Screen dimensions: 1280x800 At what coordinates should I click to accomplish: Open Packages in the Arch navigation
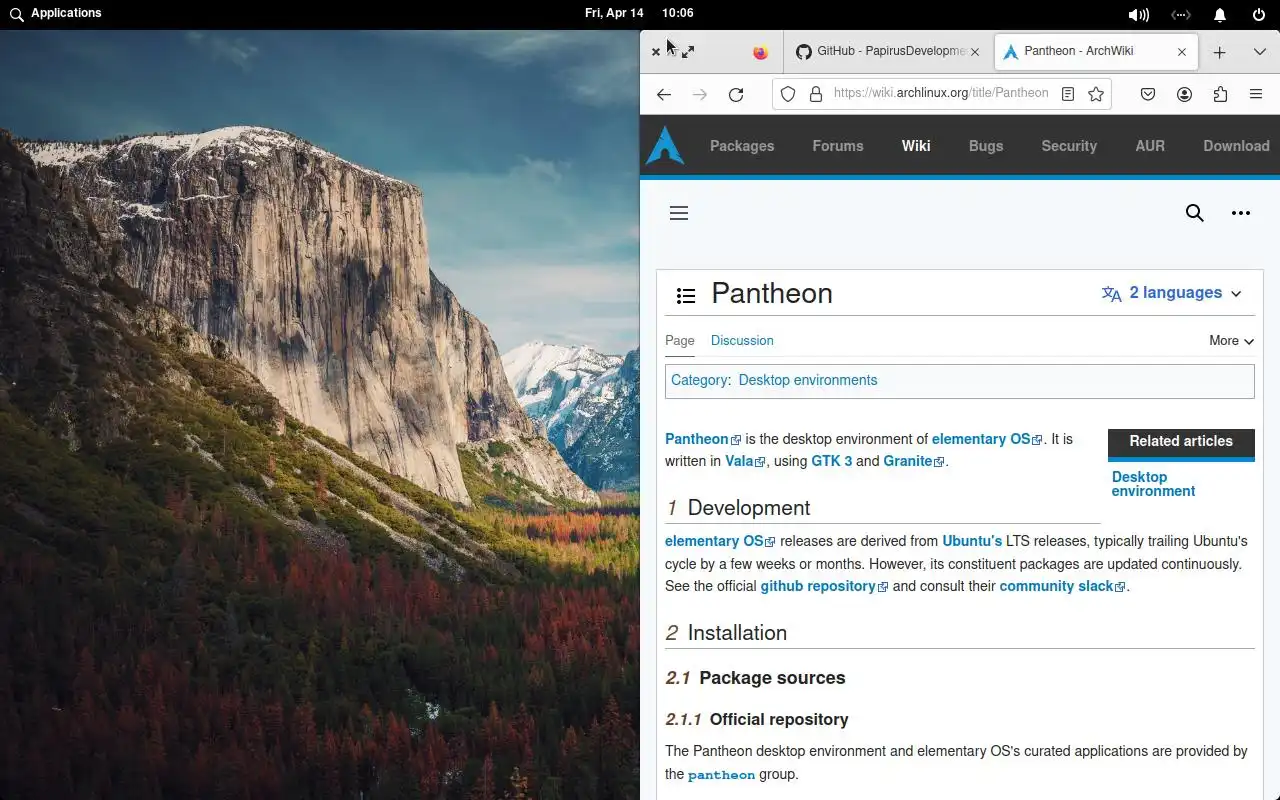[742, 146]
